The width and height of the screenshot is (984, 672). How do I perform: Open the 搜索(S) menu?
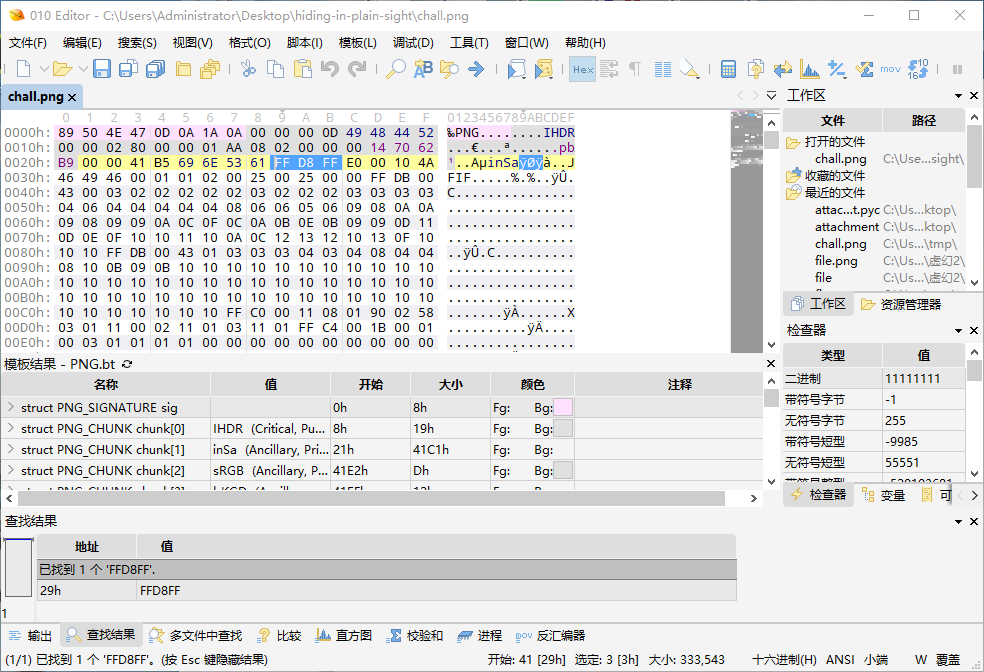137,43
